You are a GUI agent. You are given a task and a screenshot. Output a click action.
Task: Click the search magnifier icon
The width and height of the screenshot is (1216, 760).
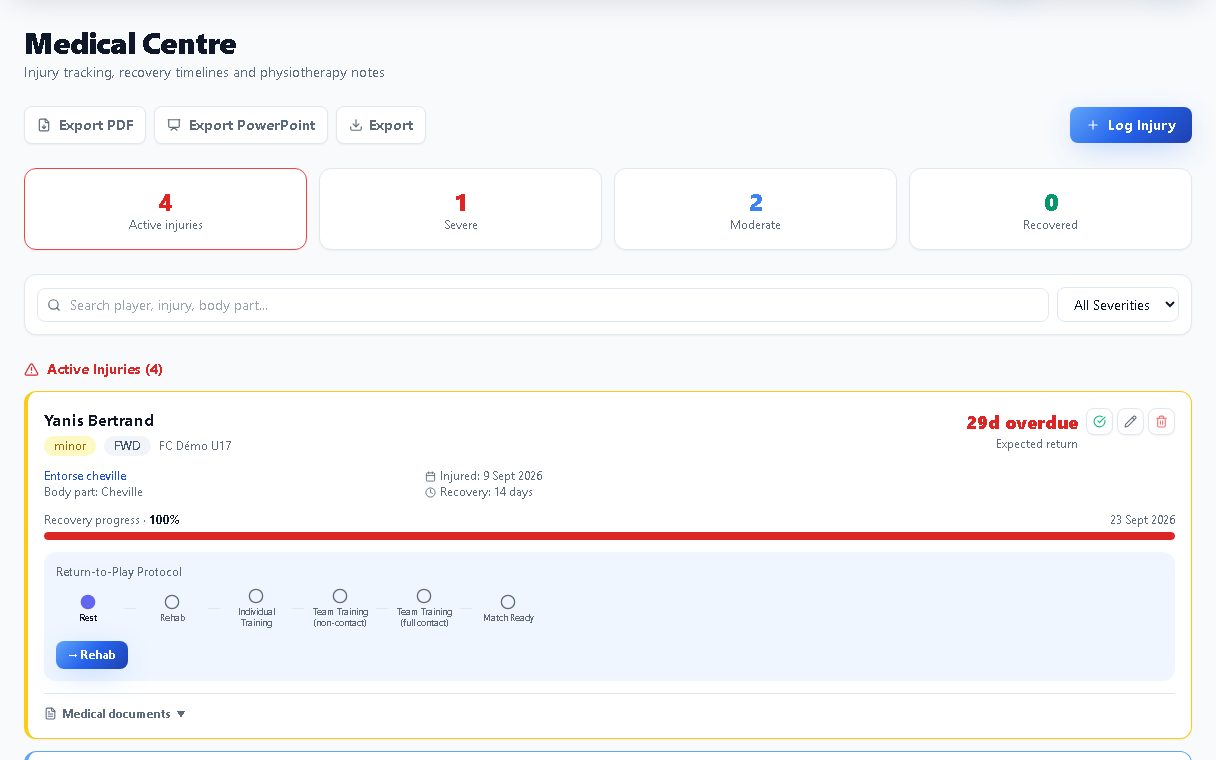(x=54, y=305)
